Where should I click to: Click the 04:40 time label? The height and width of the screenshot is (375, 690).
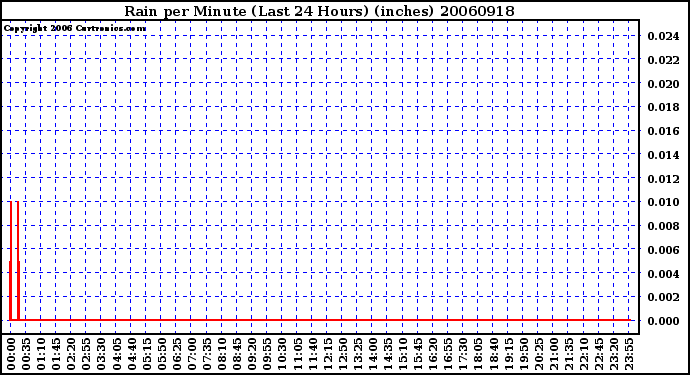coord(132,354)
